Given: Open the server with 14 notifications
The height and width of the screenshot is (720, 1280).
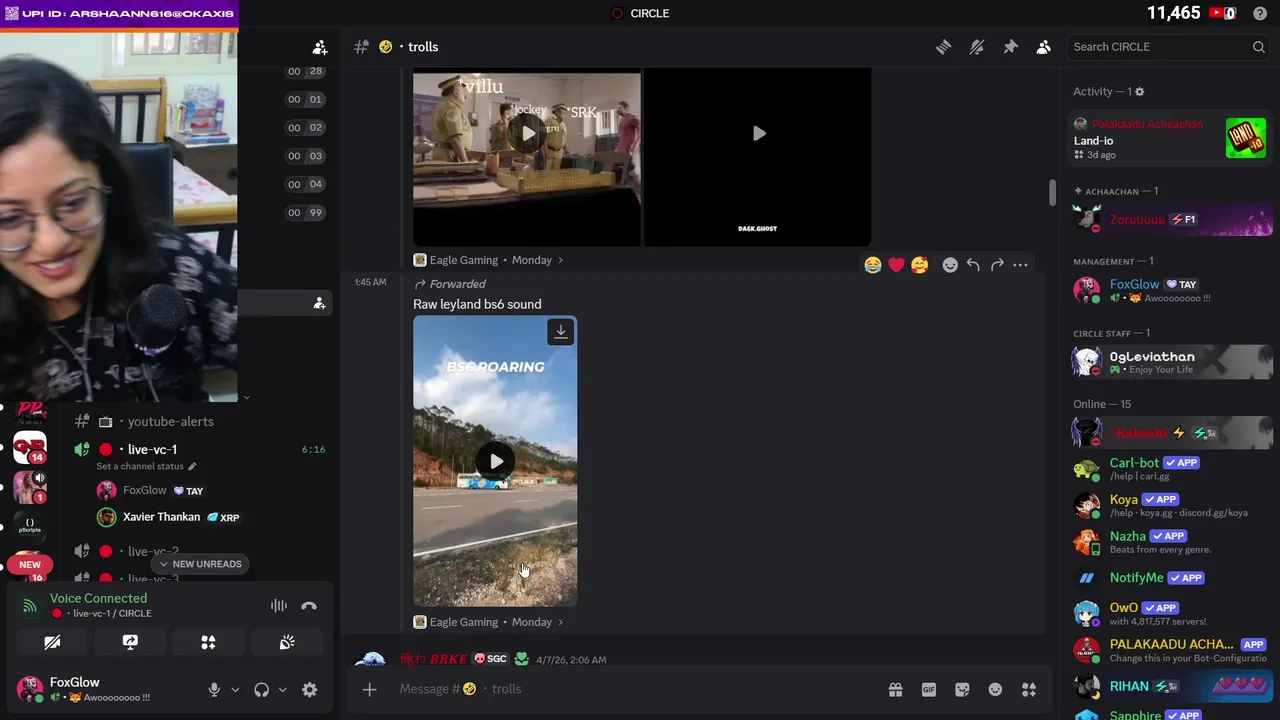Looking at the screenshot, I should [x=30, y=448].
